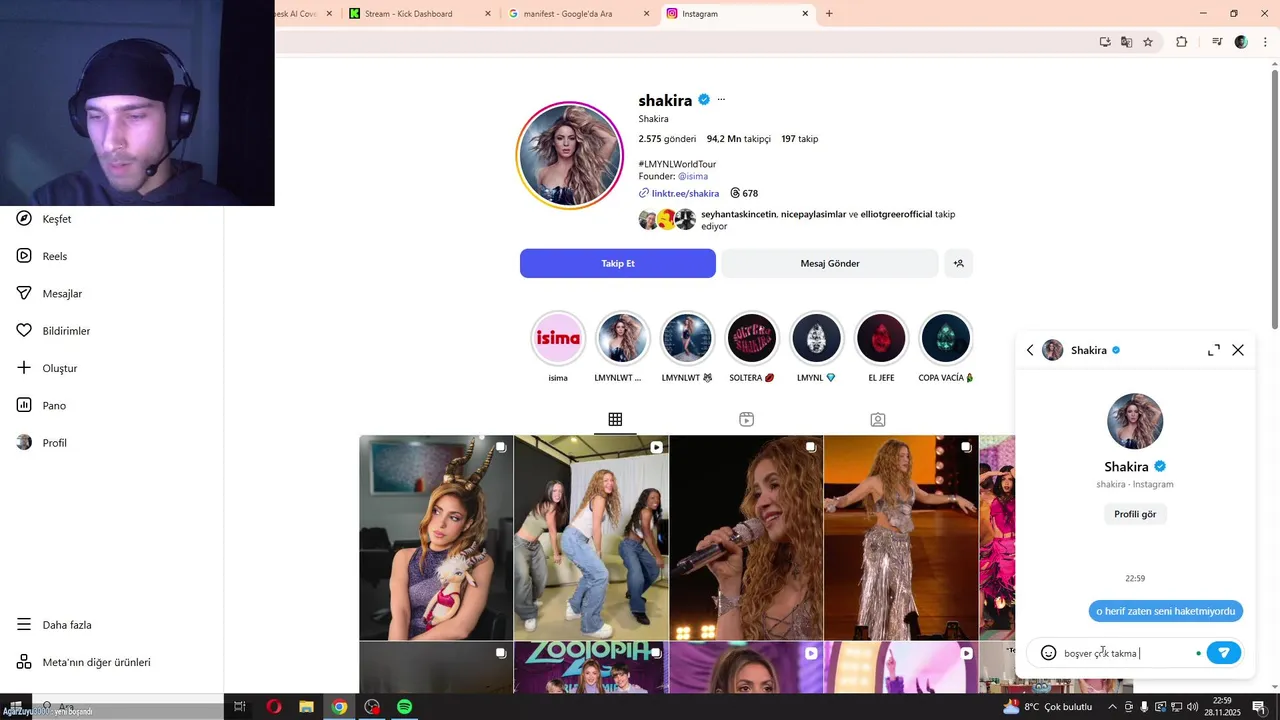Screen dimensions: 1280x720
Task: Click Shakira's large profile picture
Action: 570,155
